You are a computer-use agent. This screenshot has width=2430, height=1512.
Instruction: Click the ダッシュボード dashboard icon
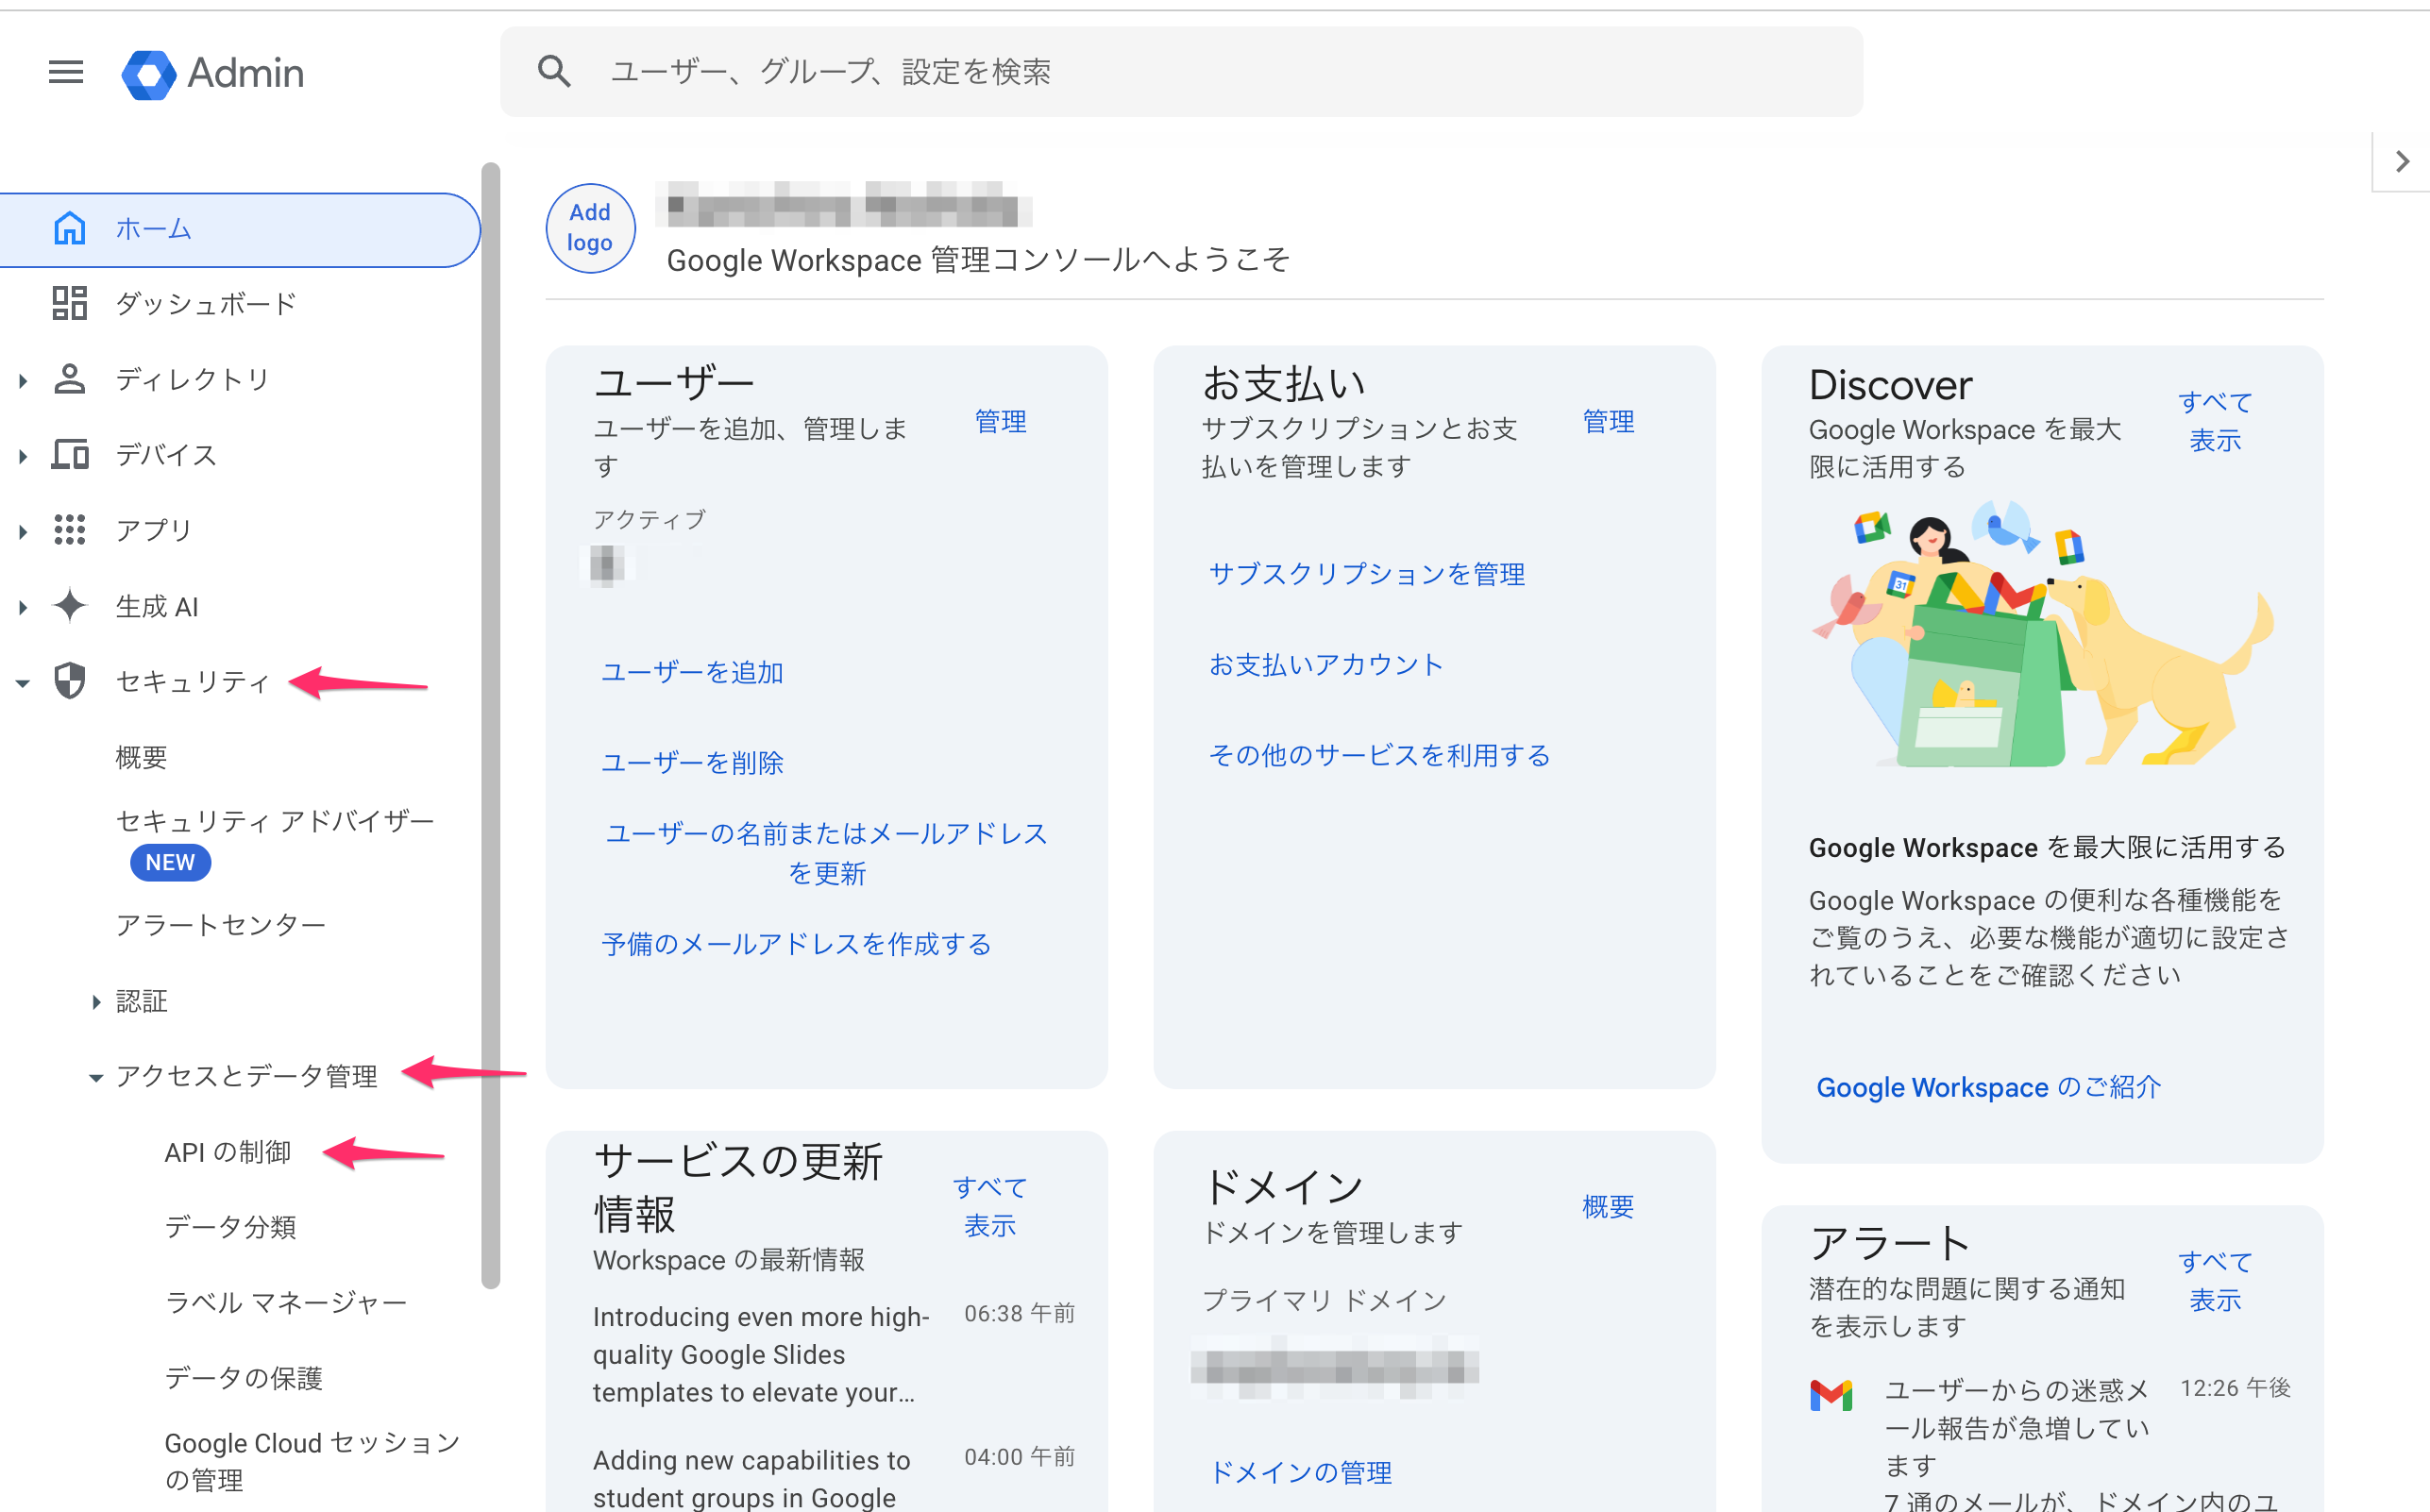point(69,303)
